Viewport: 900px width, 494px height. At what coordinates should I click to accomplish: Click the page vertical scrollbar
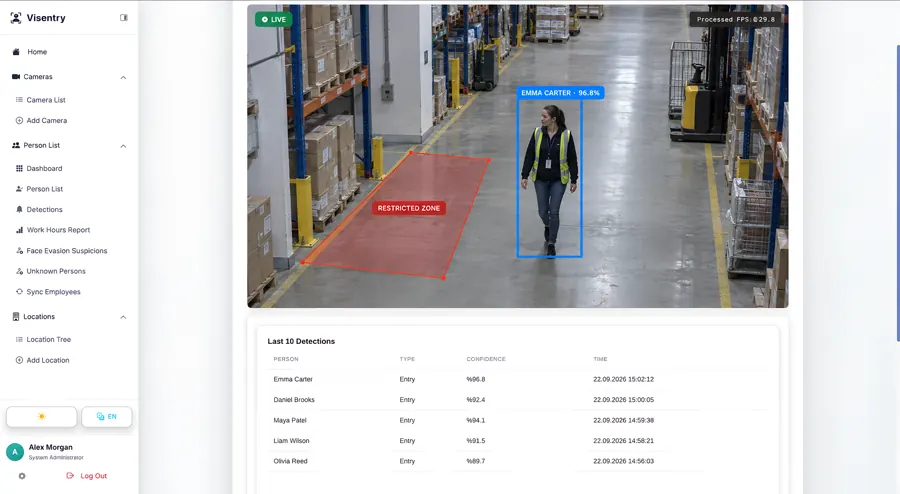[897, 192]
